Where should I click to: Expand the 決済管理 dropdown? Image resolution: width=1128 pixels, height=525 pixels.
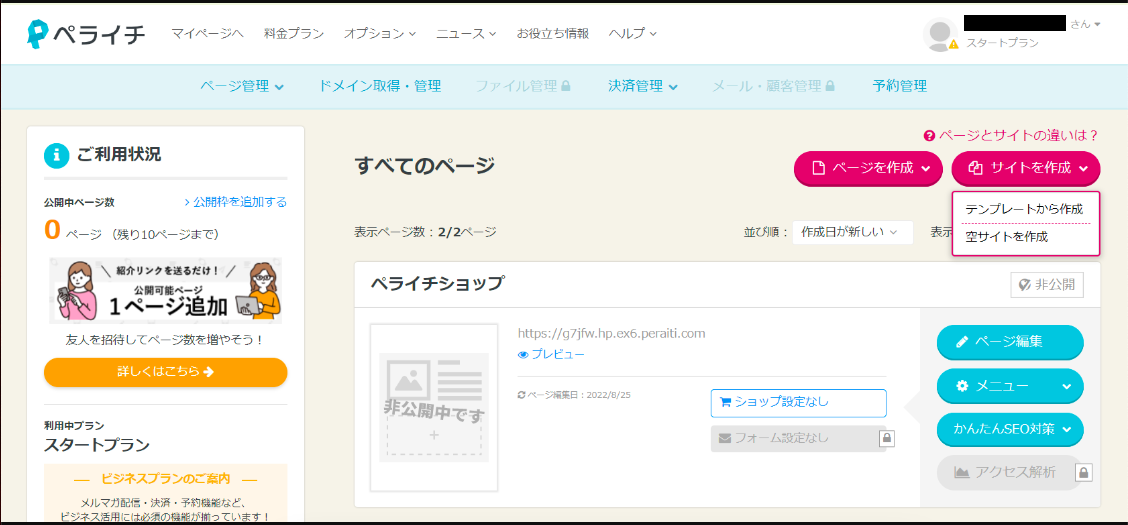pyautogui.click(x=643, y=86)
